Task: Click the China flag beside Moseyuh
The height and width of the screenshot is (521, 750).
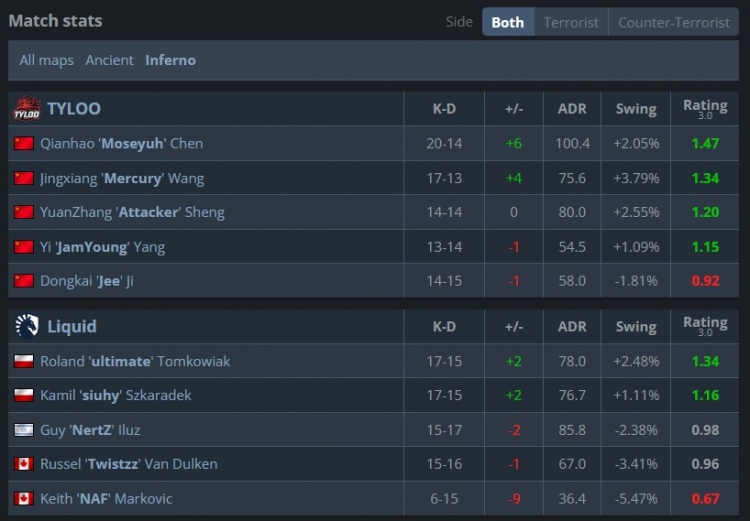Action: (x=24, y=144)
